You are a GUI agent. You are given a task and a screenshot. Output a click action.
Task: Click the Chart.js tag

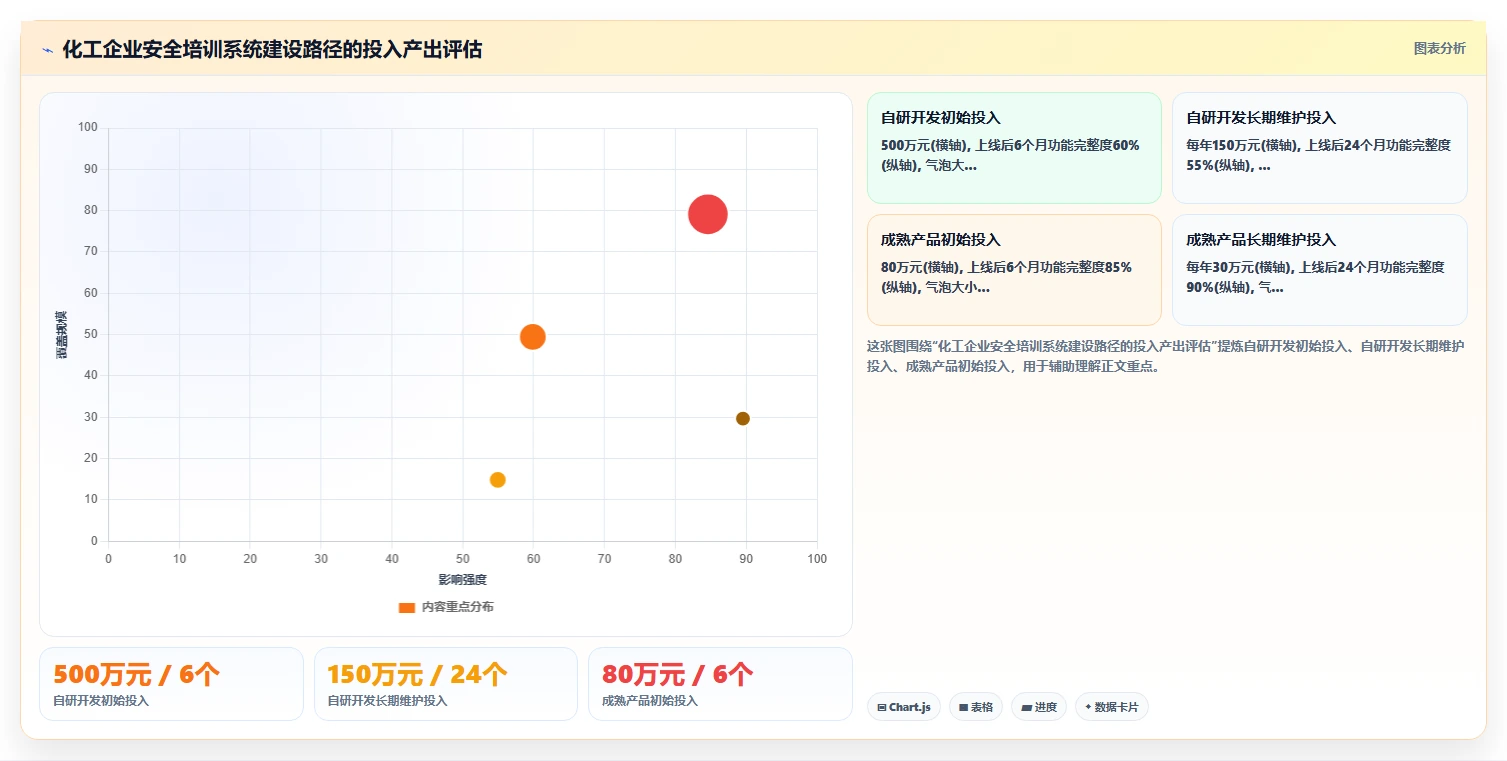pos(904,707)
